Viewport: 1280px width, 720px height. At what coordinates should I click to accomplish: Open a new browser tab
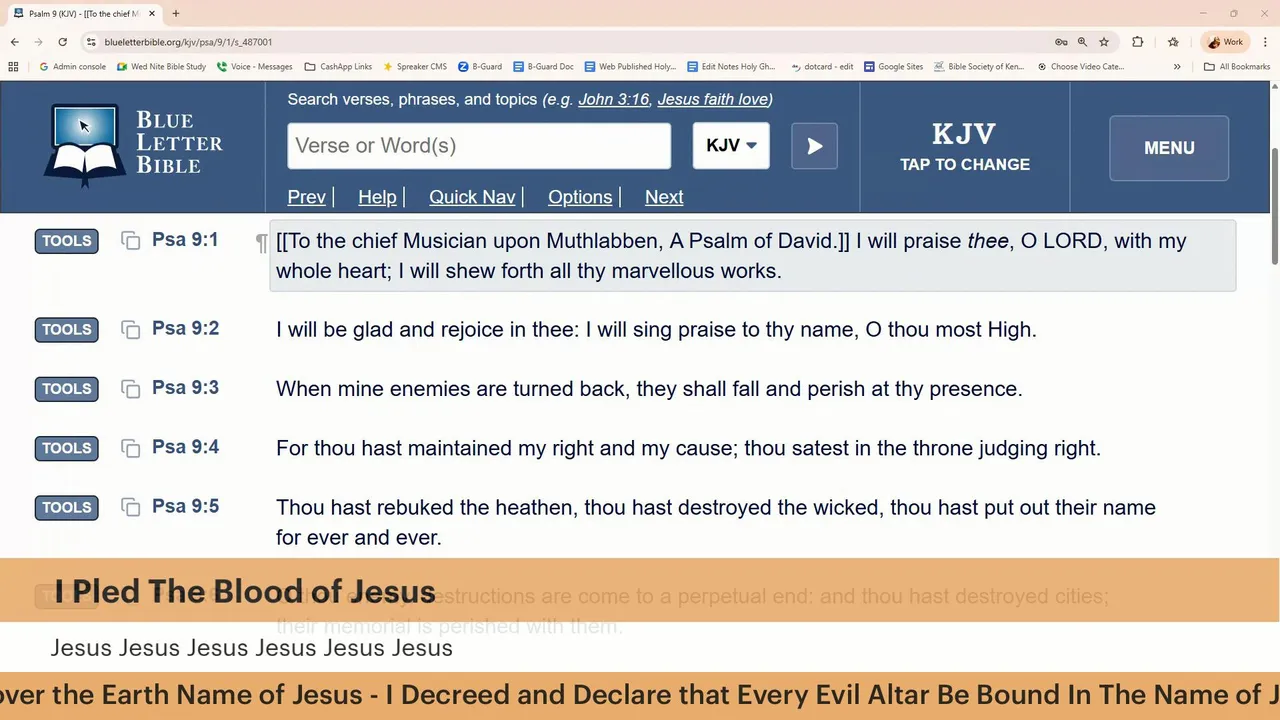coord(176,14)
